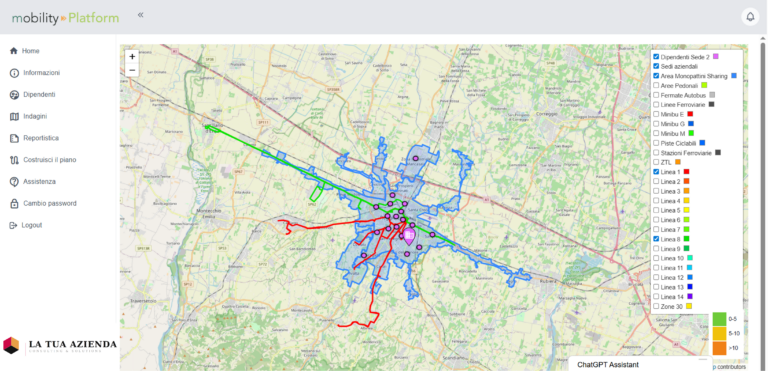Click the Informazioni info icon

[x=14, y=73]
